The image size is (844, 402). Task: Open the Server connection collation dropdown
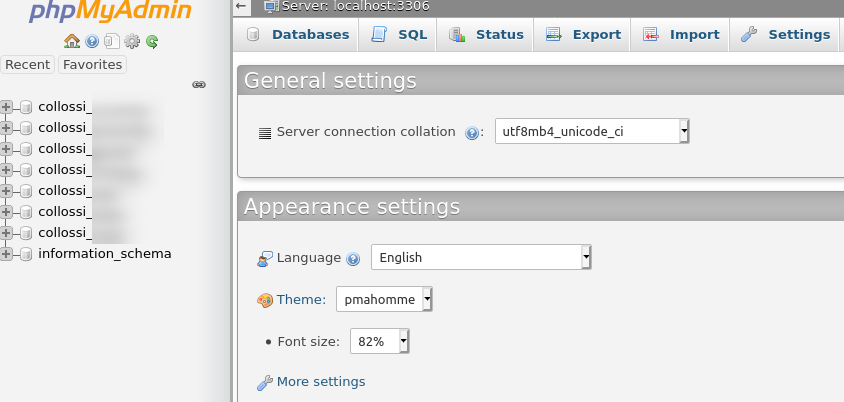[592, 131]
